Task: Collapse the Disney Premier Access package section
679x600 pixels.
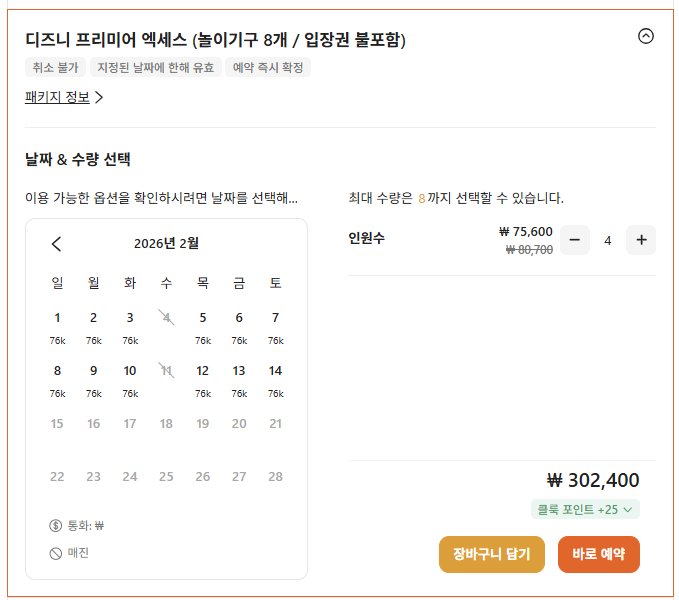Action: [x=645, y=36]
